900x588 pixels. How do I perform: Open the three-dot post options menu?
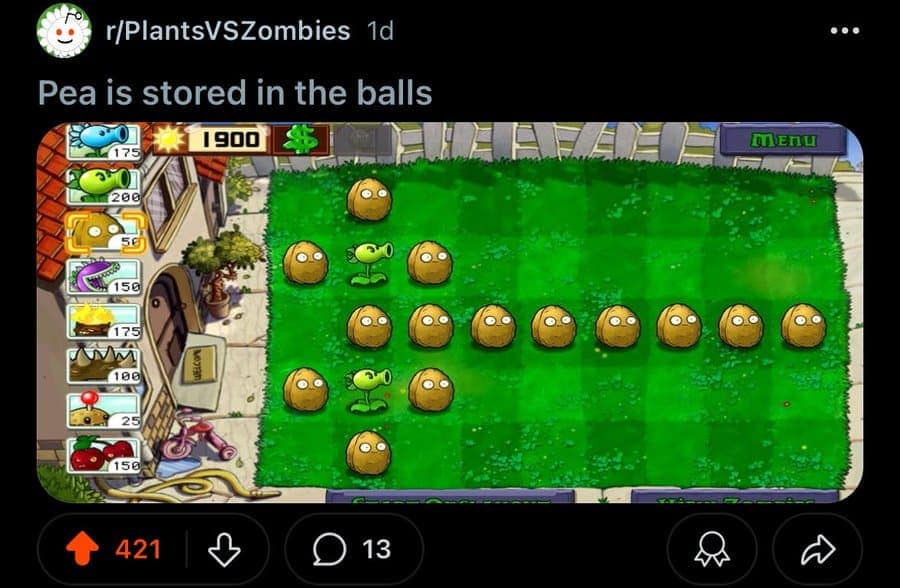[x=845, y=30]
